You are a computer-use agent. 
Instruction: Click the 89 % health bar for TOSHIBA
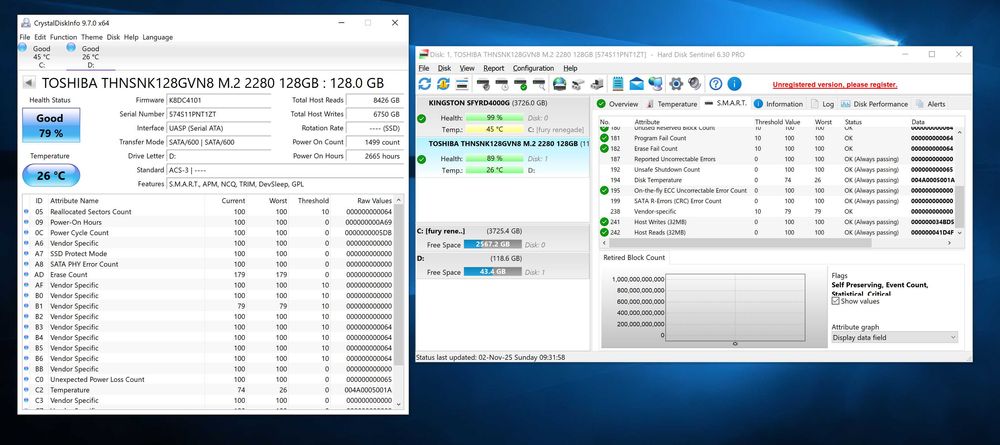point(494,159)
